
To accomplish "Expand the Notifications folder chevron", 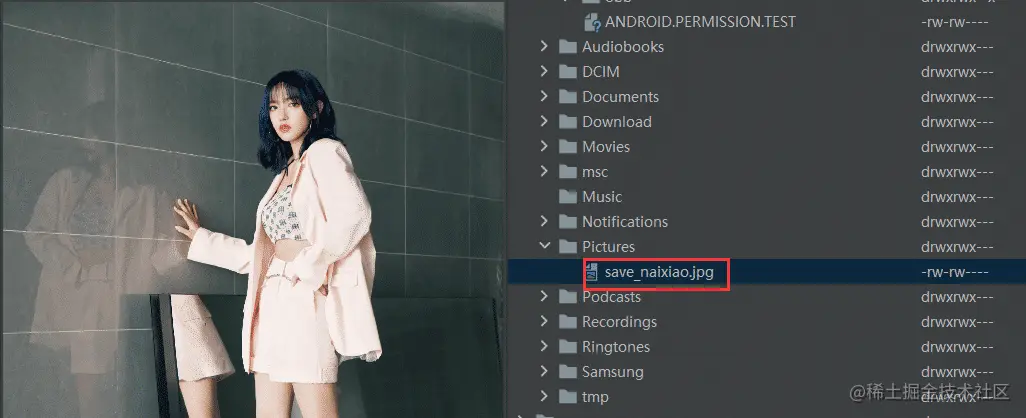I will point(544,221).
